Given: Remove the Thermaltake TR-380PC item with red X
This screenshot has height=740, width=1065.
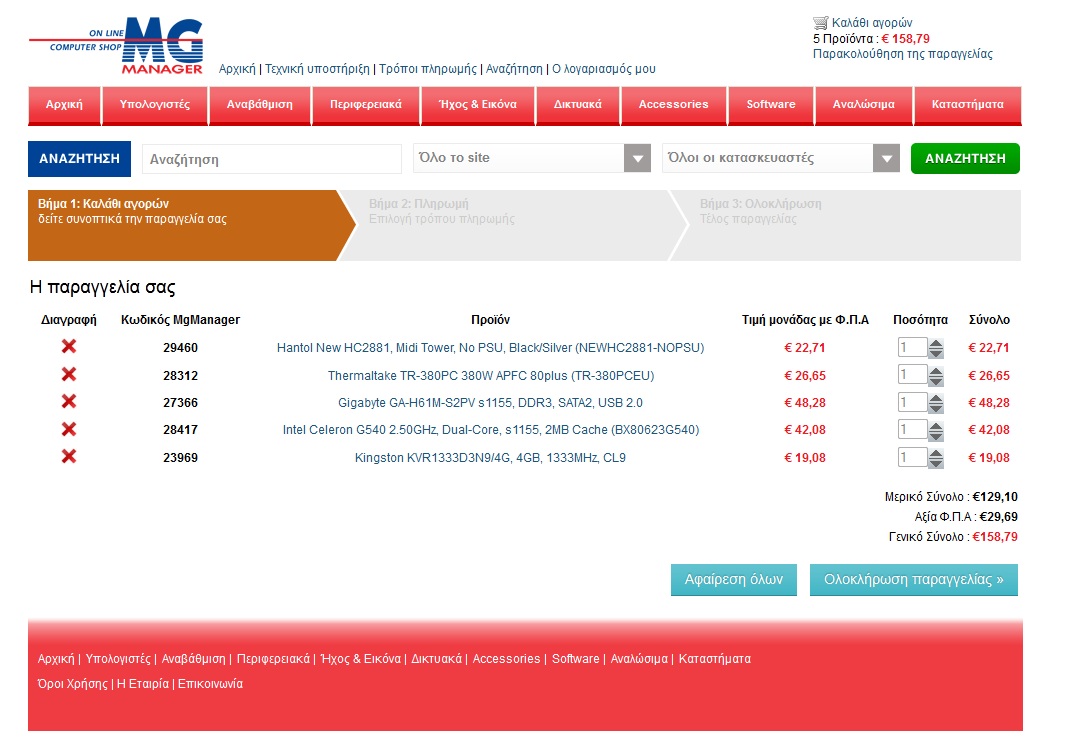Looking at the screenshot, I should [69, 374].
